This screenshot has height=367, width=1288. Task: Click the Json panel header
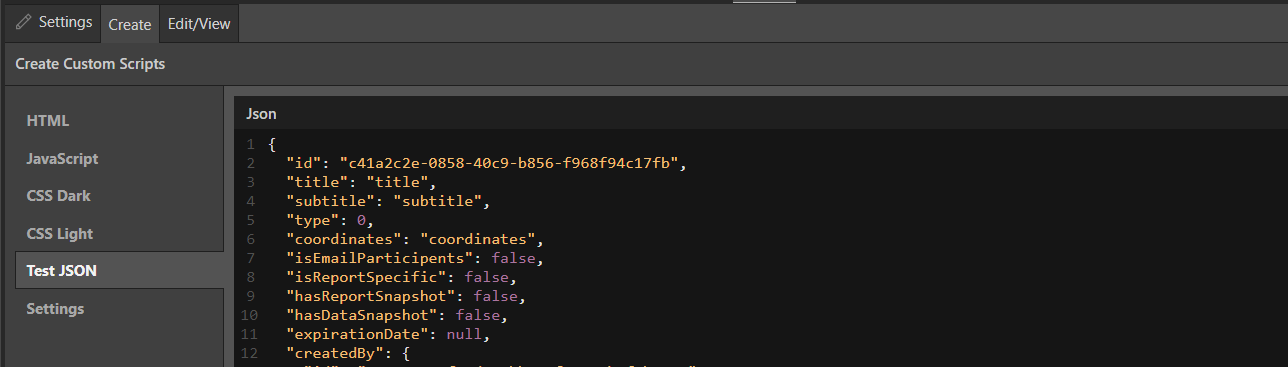pyautogui.click(x=760, y=114)
